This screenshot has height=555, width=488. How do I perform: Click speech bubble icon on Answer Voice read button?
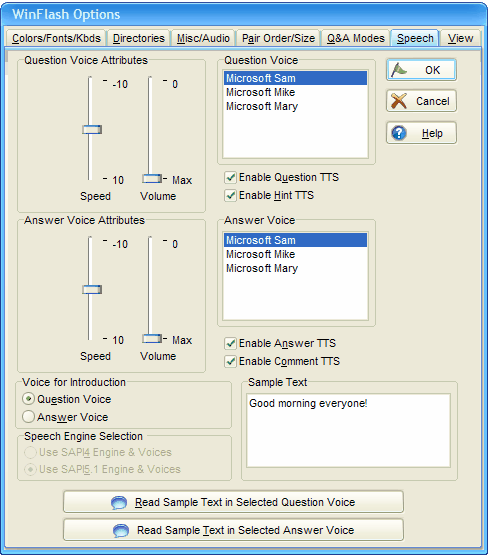click(x=121, y=530)
